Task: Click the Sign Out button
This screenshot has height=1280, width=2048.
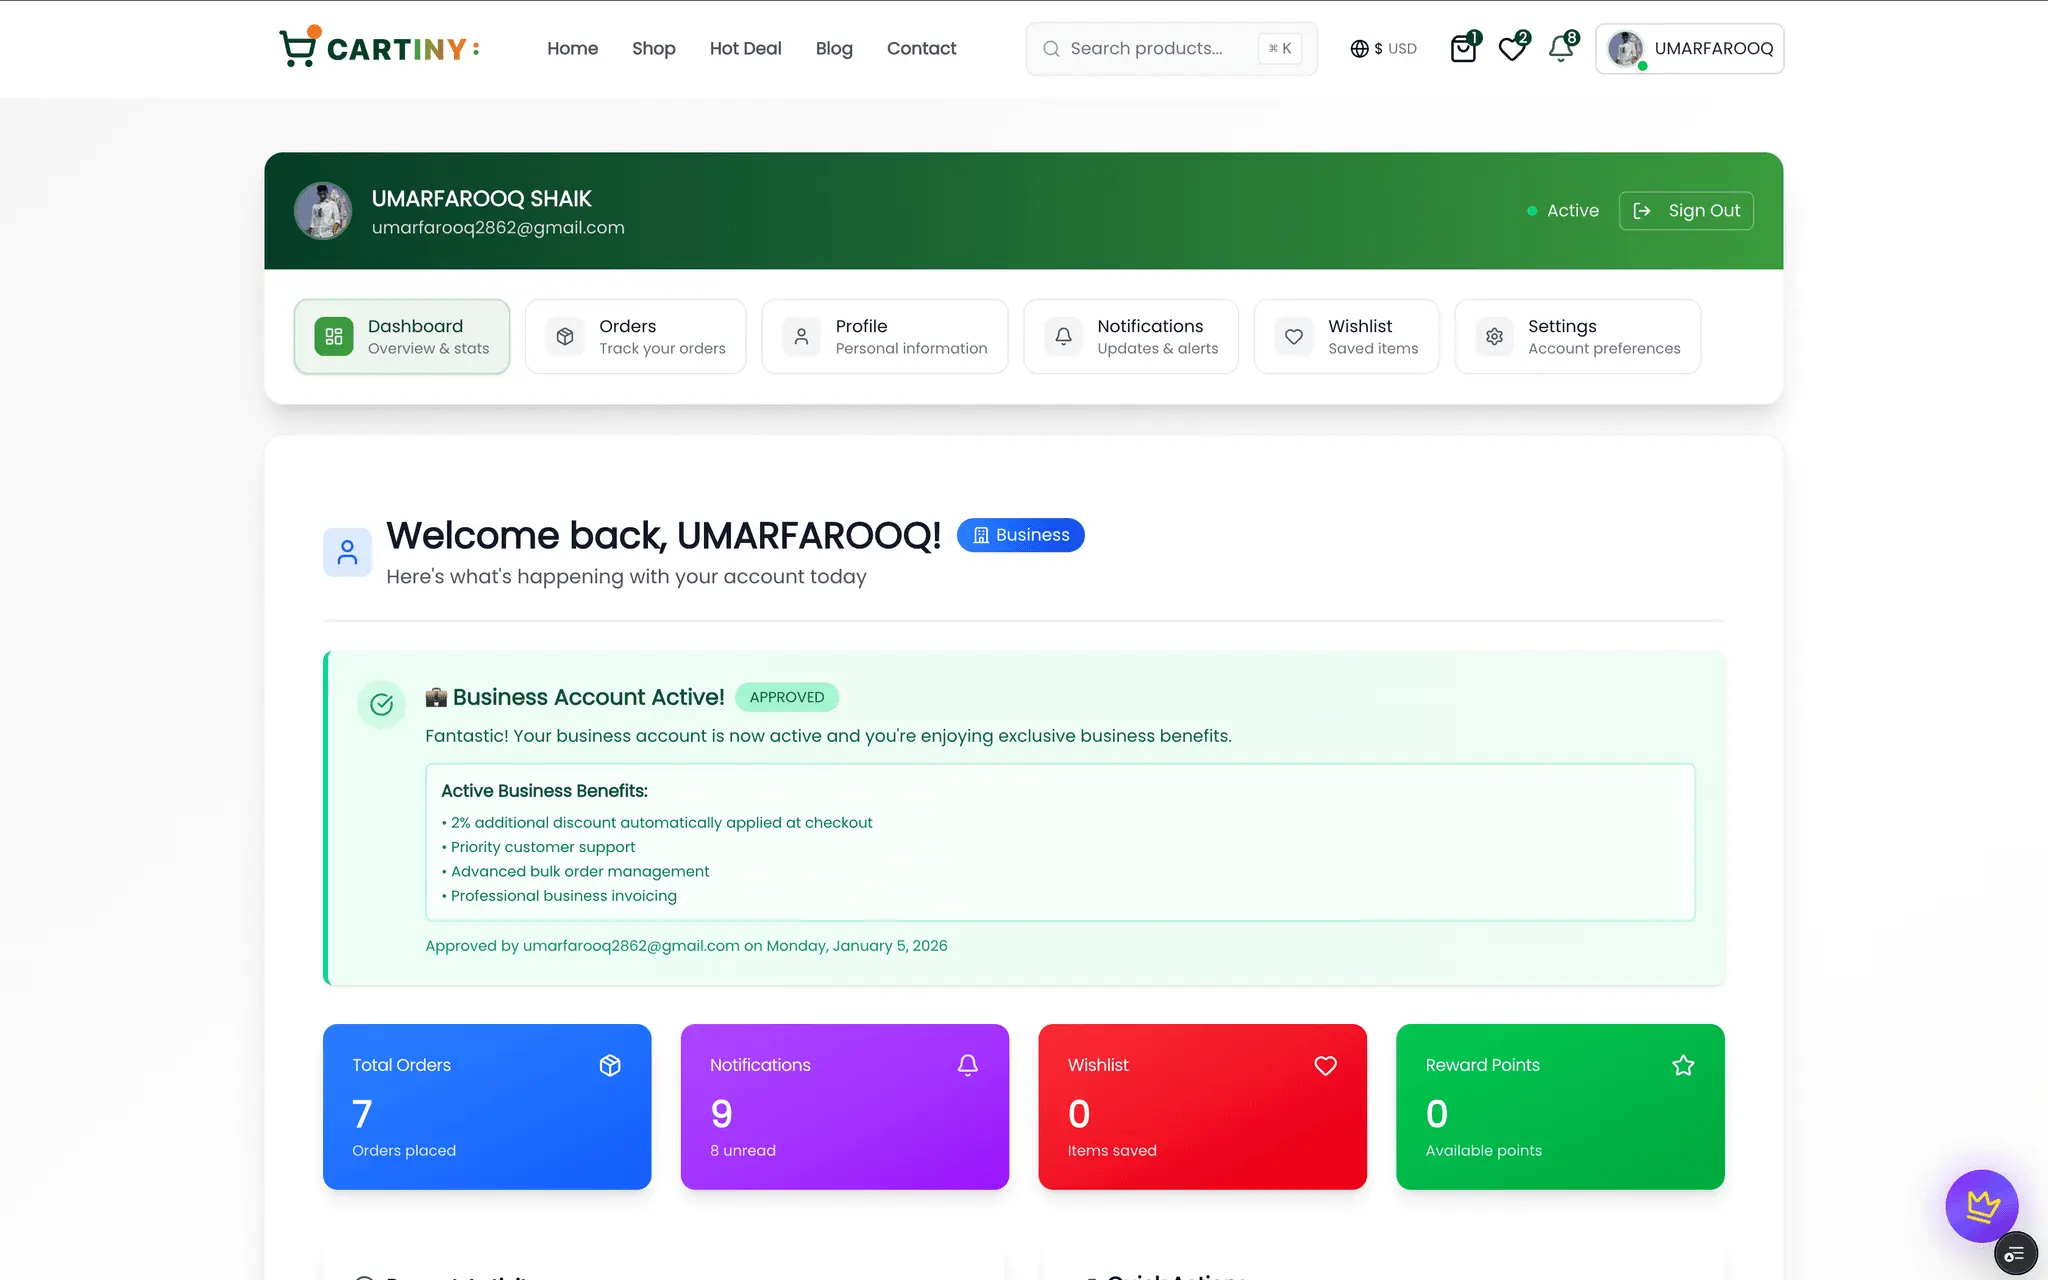Action: point(1686,211)
